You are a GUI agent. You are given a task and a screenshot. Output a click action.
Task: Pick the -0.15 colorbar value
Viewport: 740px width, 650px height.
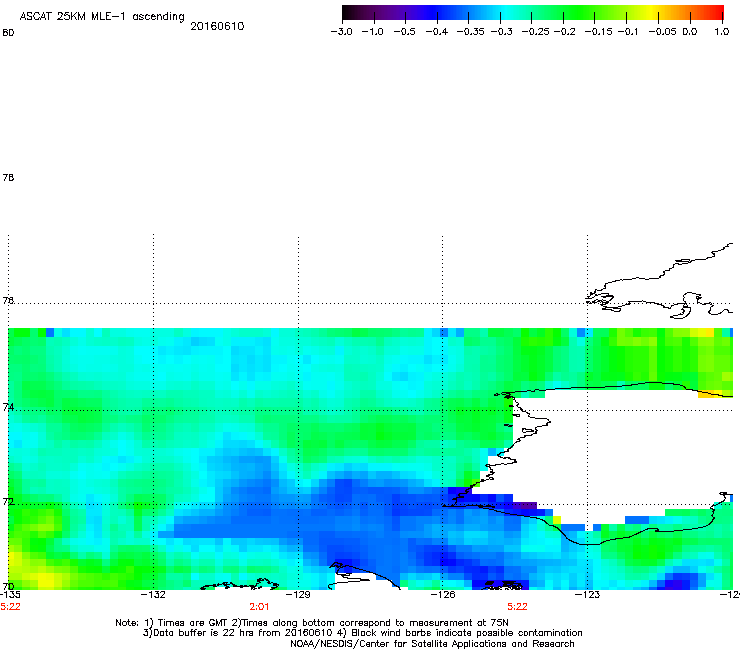[x=598, y=32]
